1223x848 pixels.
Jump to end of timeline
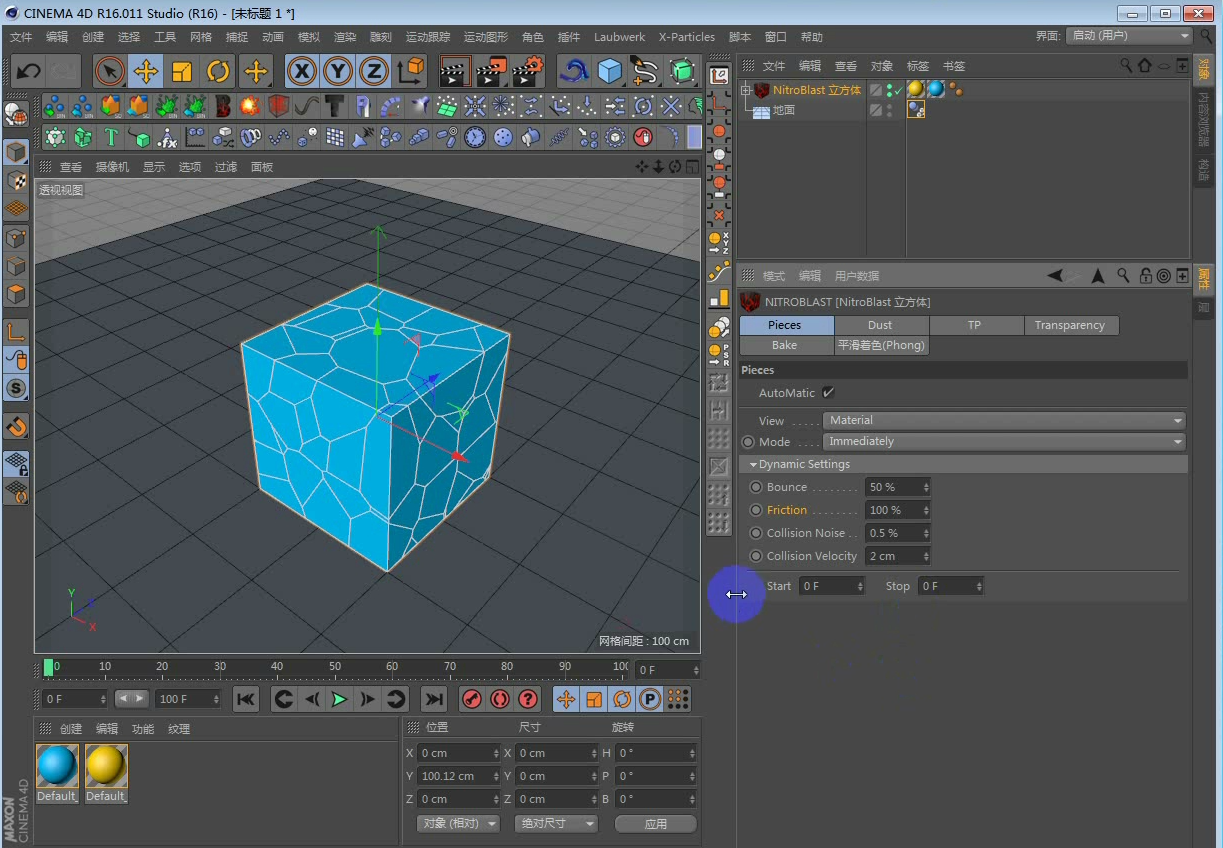[433, 699]
